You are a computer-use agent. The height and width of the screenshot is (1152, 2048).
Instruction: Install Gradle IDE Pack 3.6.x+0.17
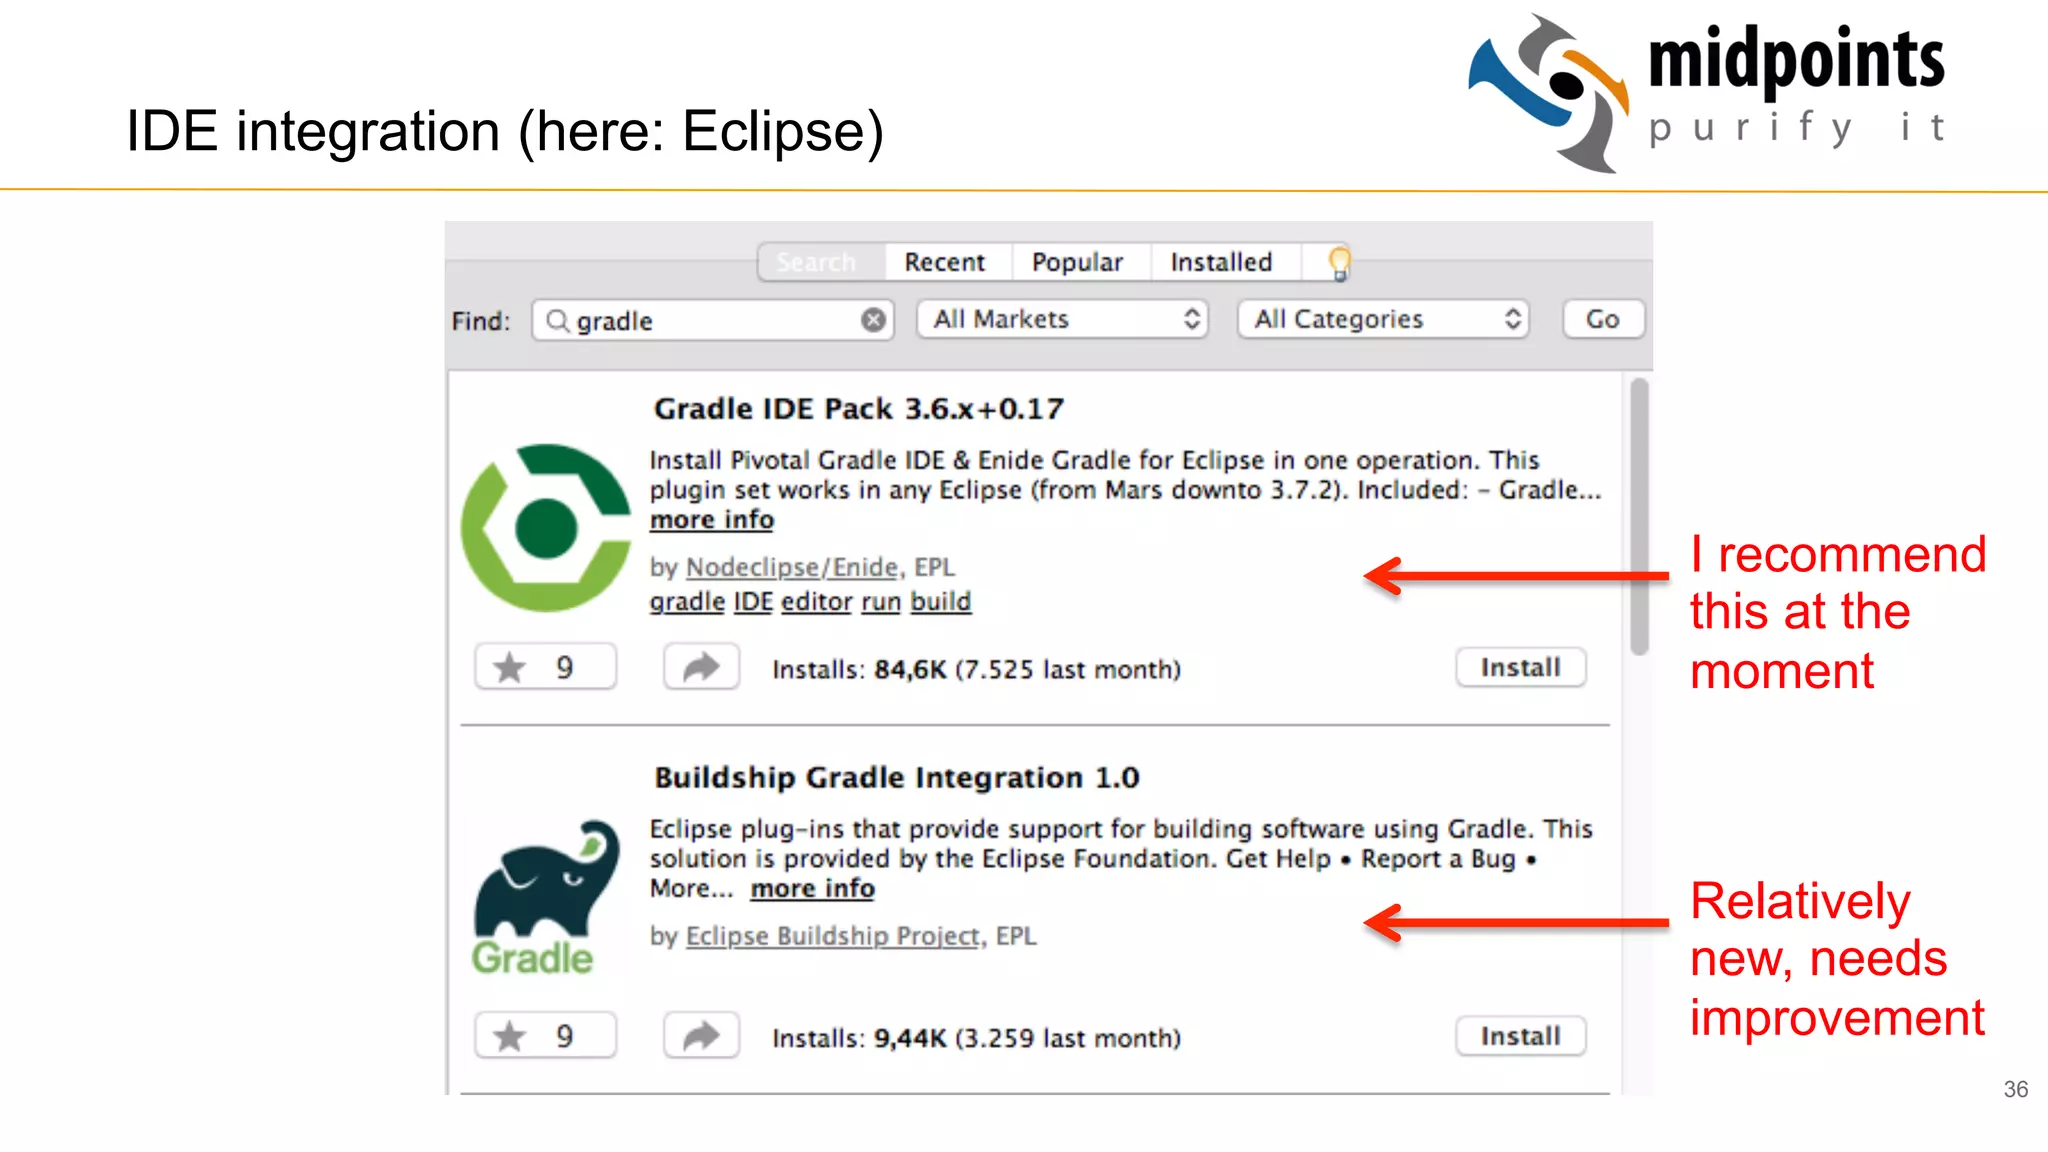[x=1520, y=667]
